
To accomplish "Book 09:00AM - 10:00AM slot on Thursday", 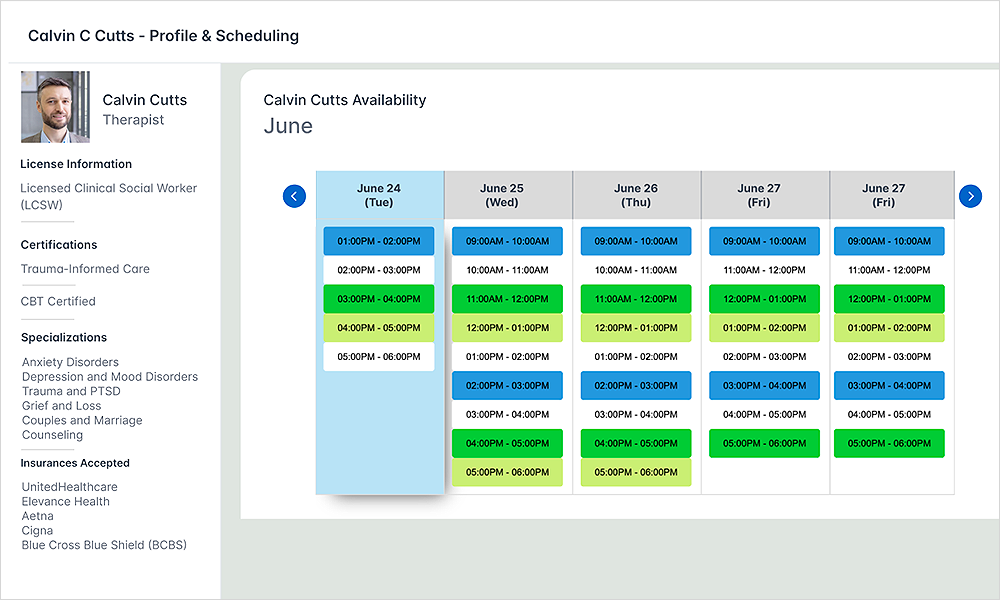I will (636, 241).
